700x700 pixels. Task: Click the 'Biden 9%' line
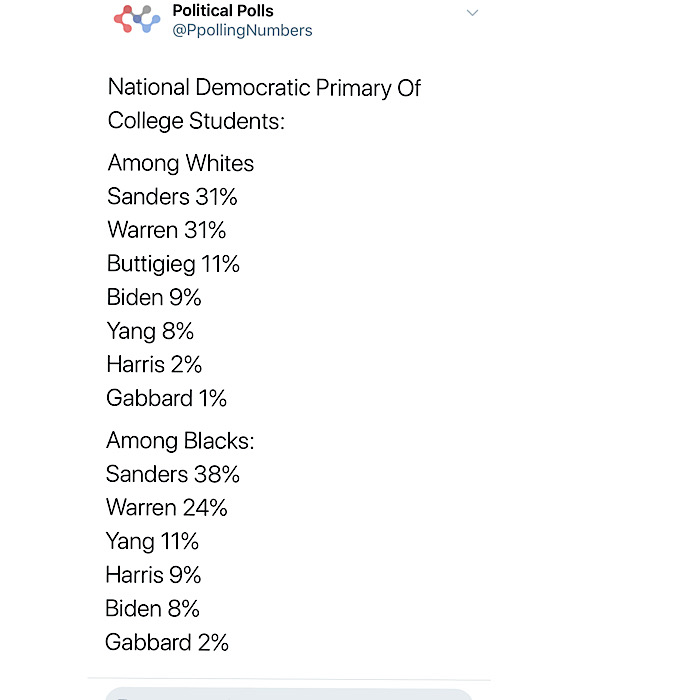pyautogui.click(x=154, y=297)
